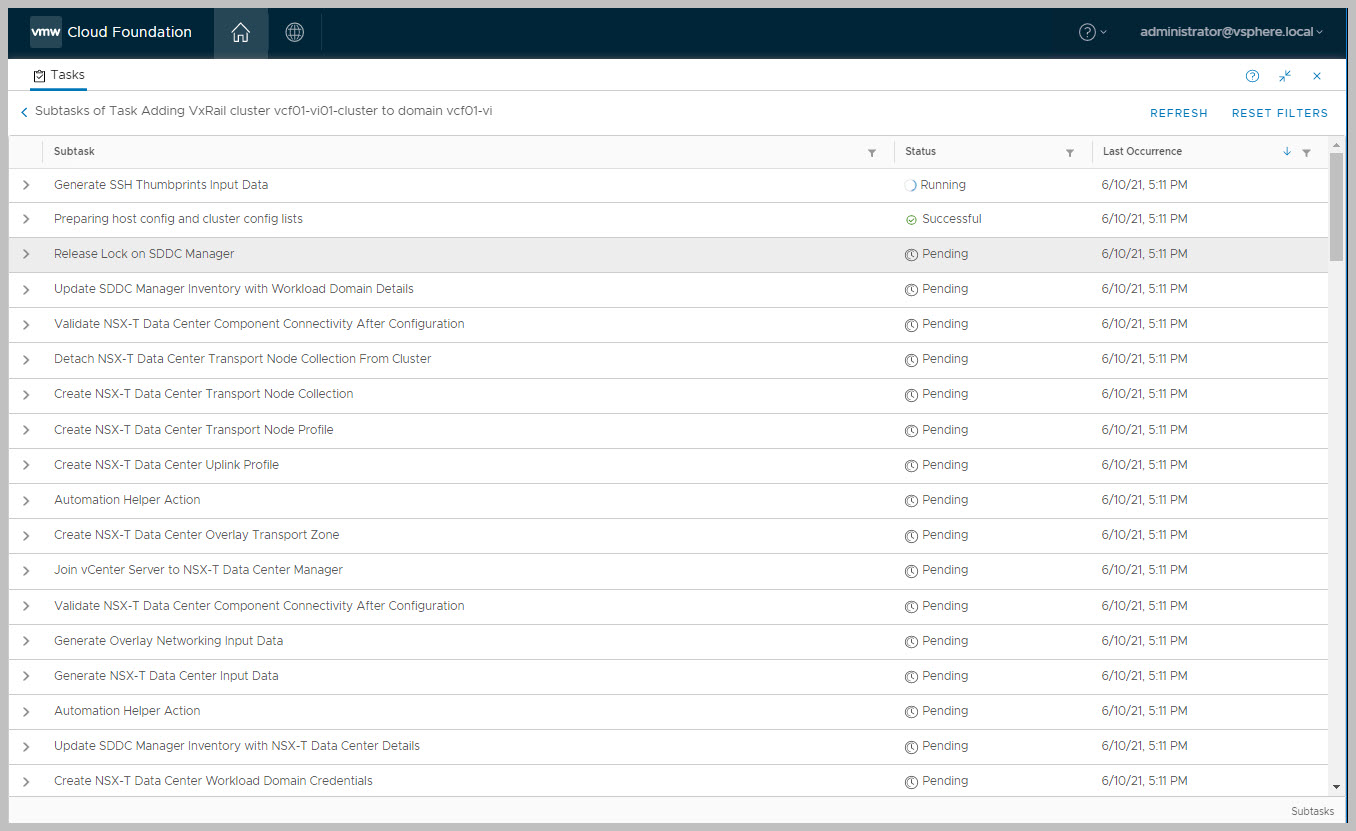Open administrator@vsphere.local user menu

[1230, 32]
